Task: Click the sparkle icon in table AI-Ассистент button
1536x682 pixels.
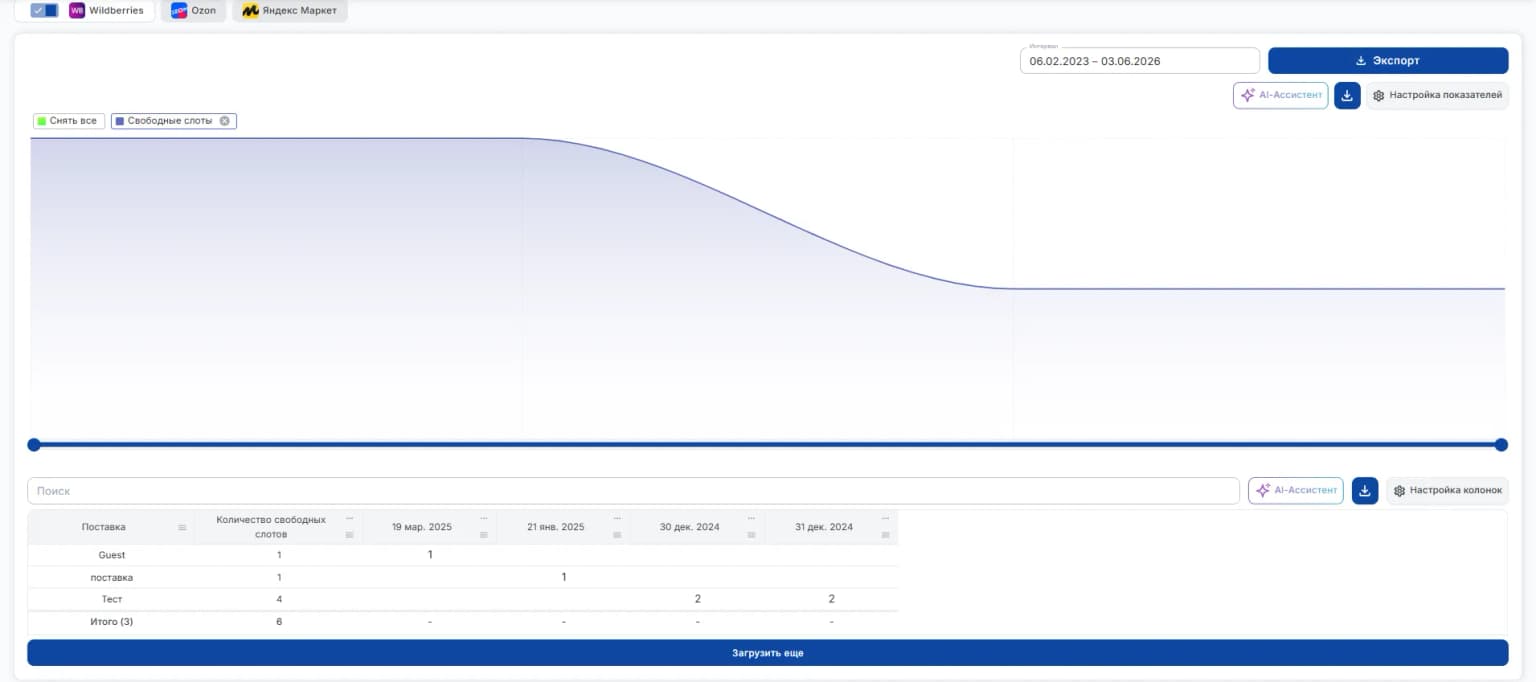Action: click(1262, 491)
